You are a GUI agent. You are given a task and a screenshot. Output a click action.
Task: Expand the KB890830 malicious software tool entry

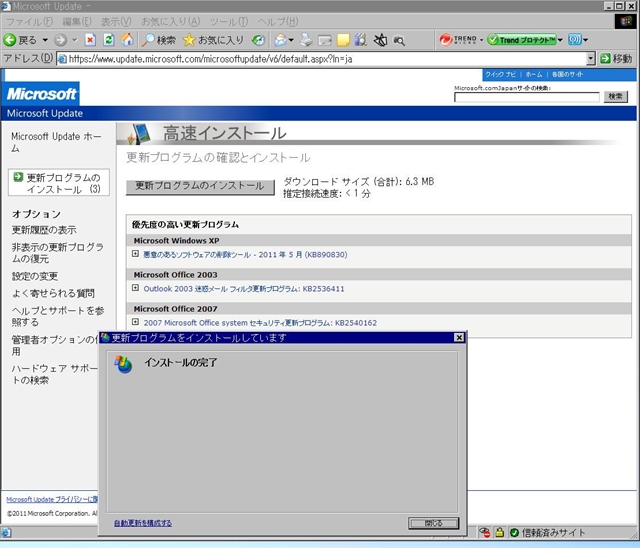pyautogui.click(x=135, y=254)
